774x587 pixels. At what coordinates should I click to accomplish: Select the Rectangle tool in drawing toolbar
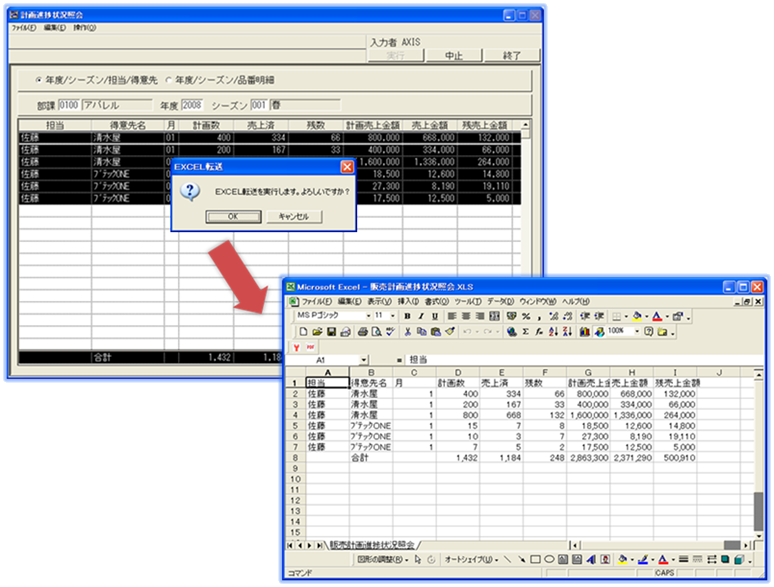[x=535, y=559]
